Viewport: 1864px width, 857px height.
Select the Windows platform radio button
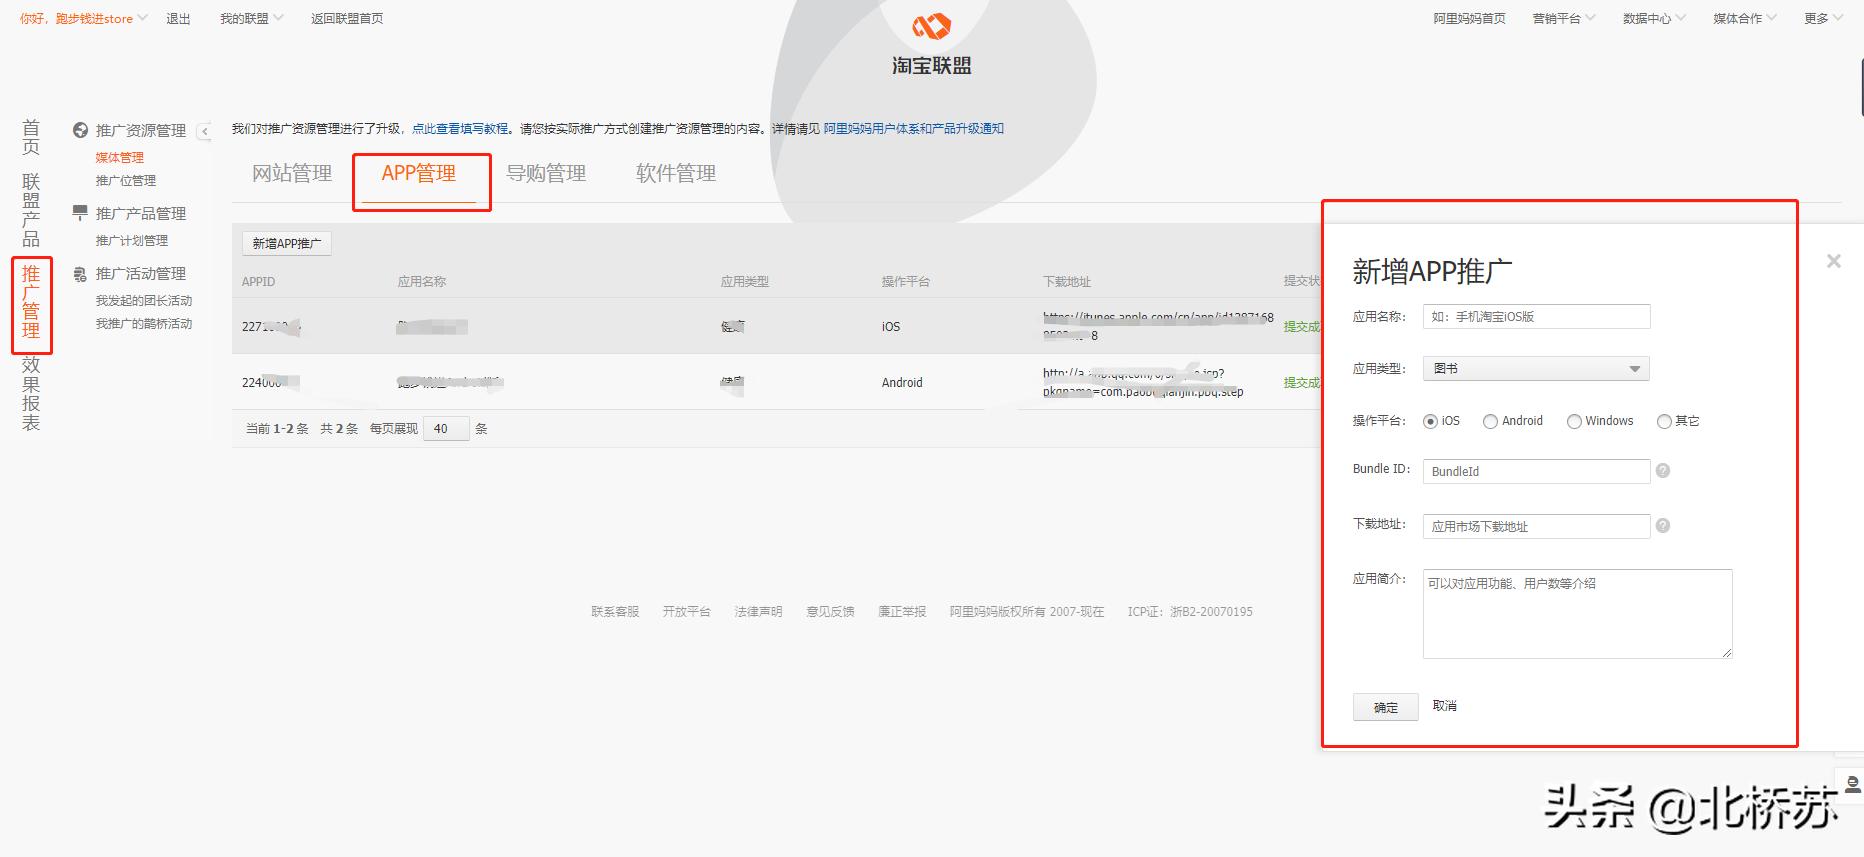[1574, 421]
